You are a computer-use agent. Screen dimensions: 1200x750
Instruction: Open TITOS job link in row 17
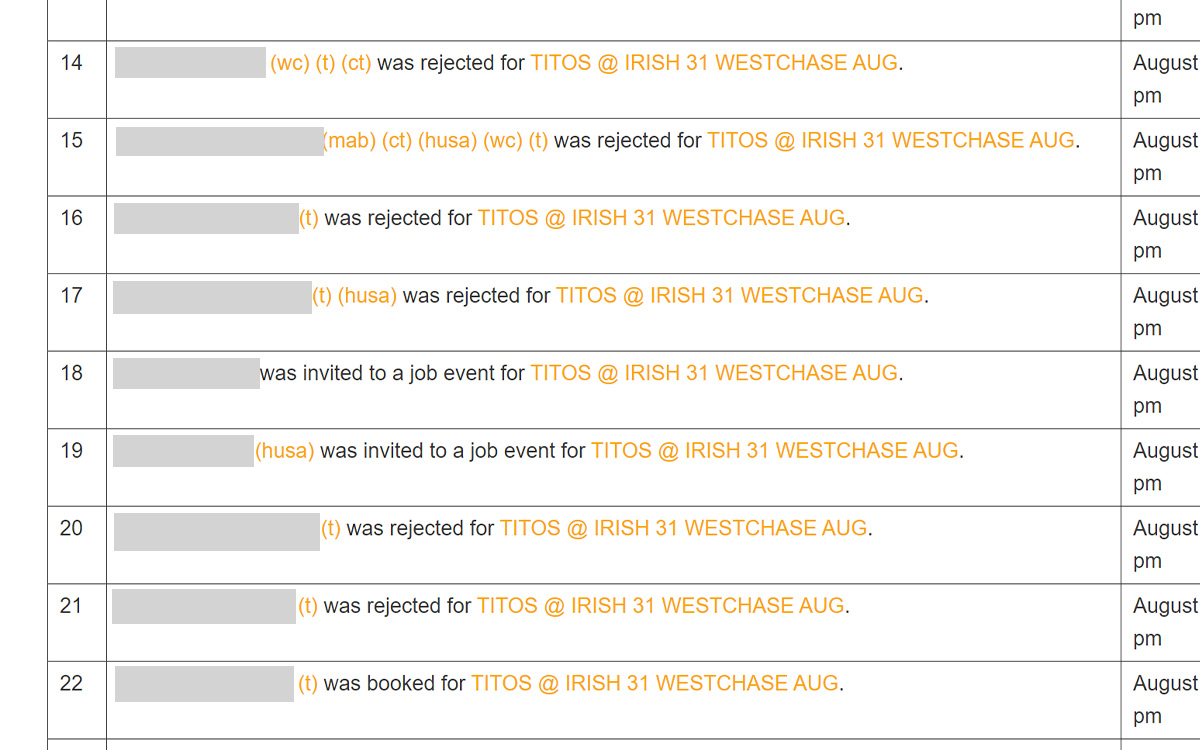click(x=740, y=296)
